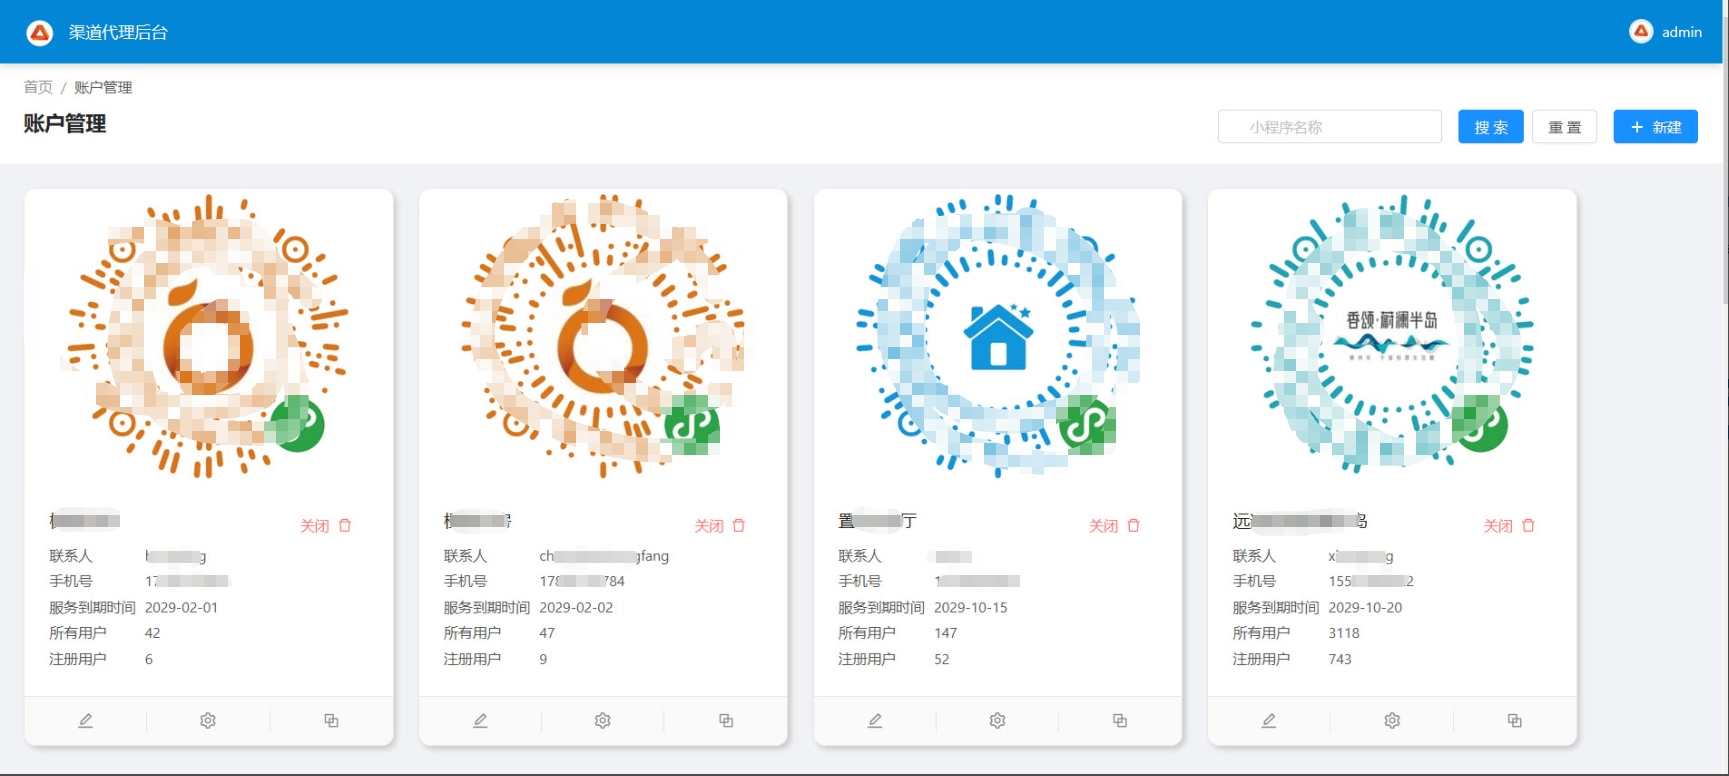This screenshot has height=776, width=1729.
Task: Click the bold 账户管理 page heading
Action: 65,124
